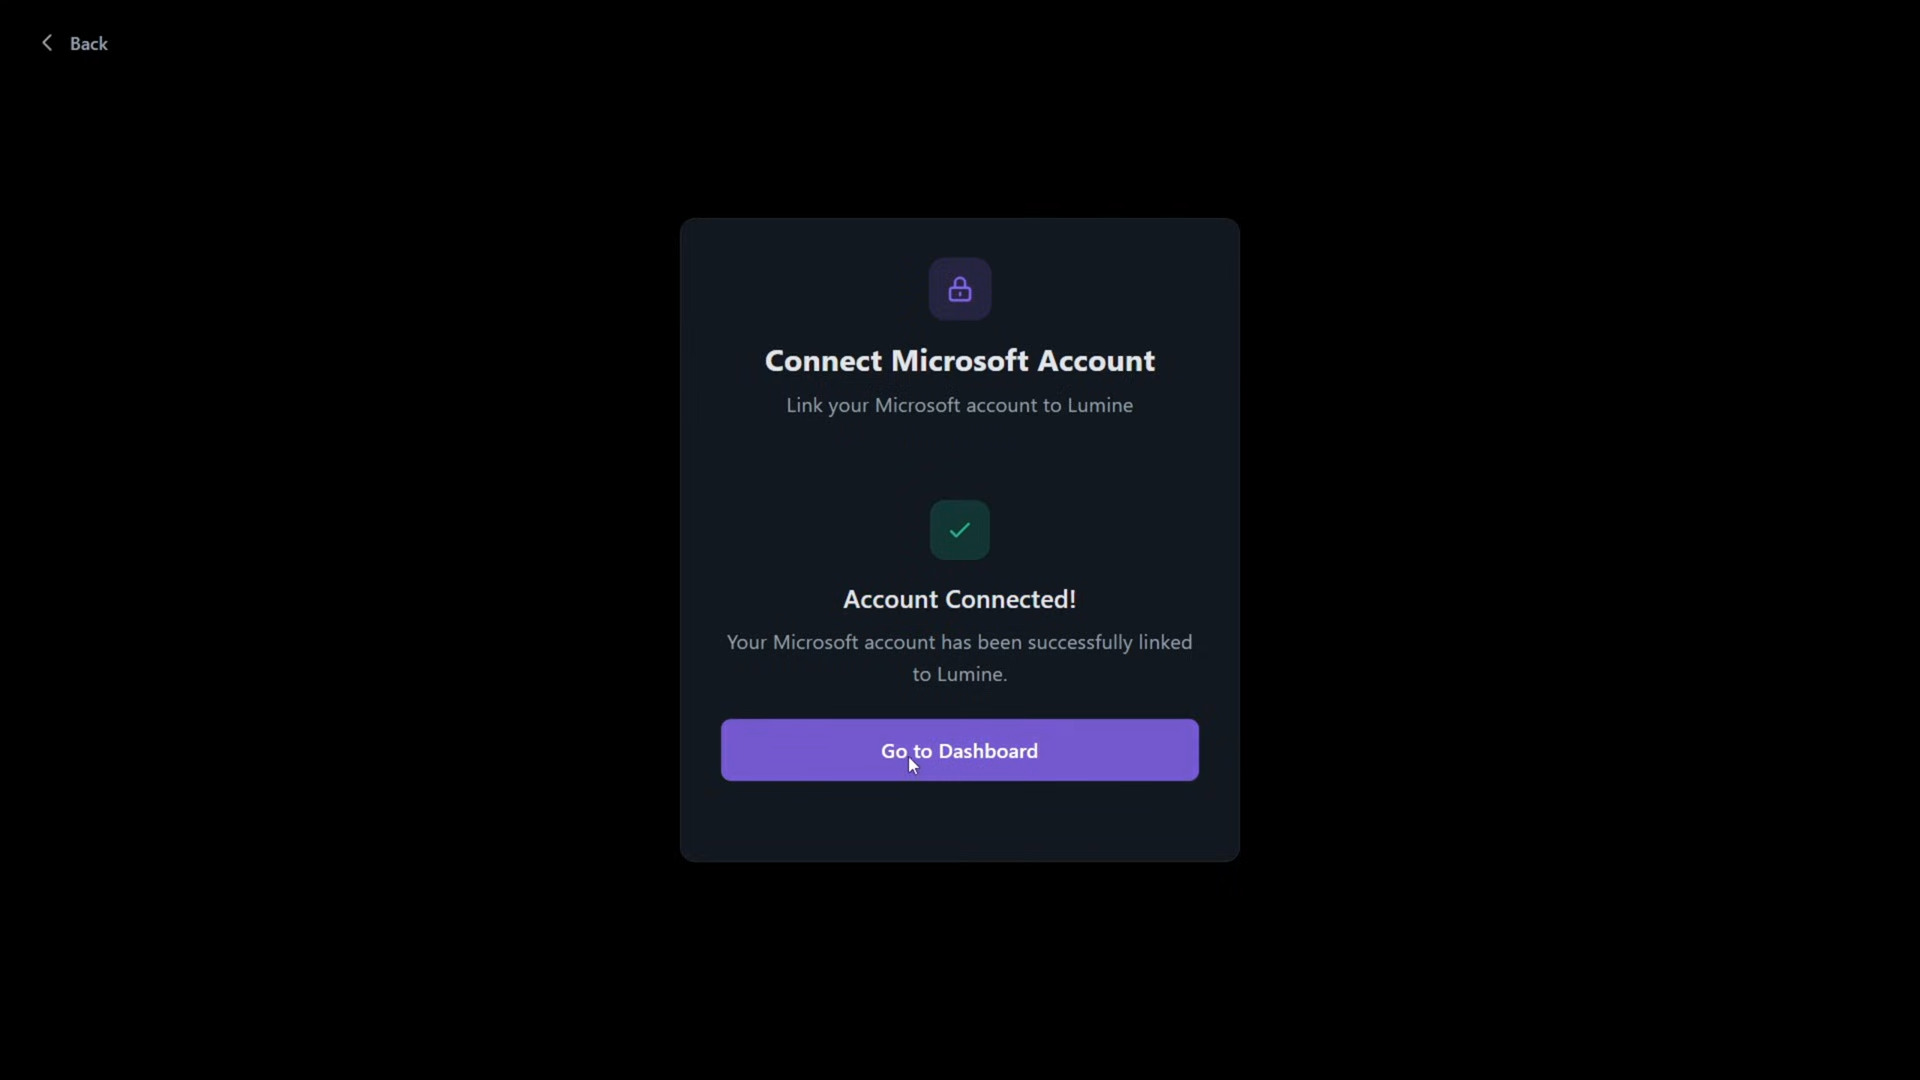Click the word Go on the purple button

pos(894,751)
